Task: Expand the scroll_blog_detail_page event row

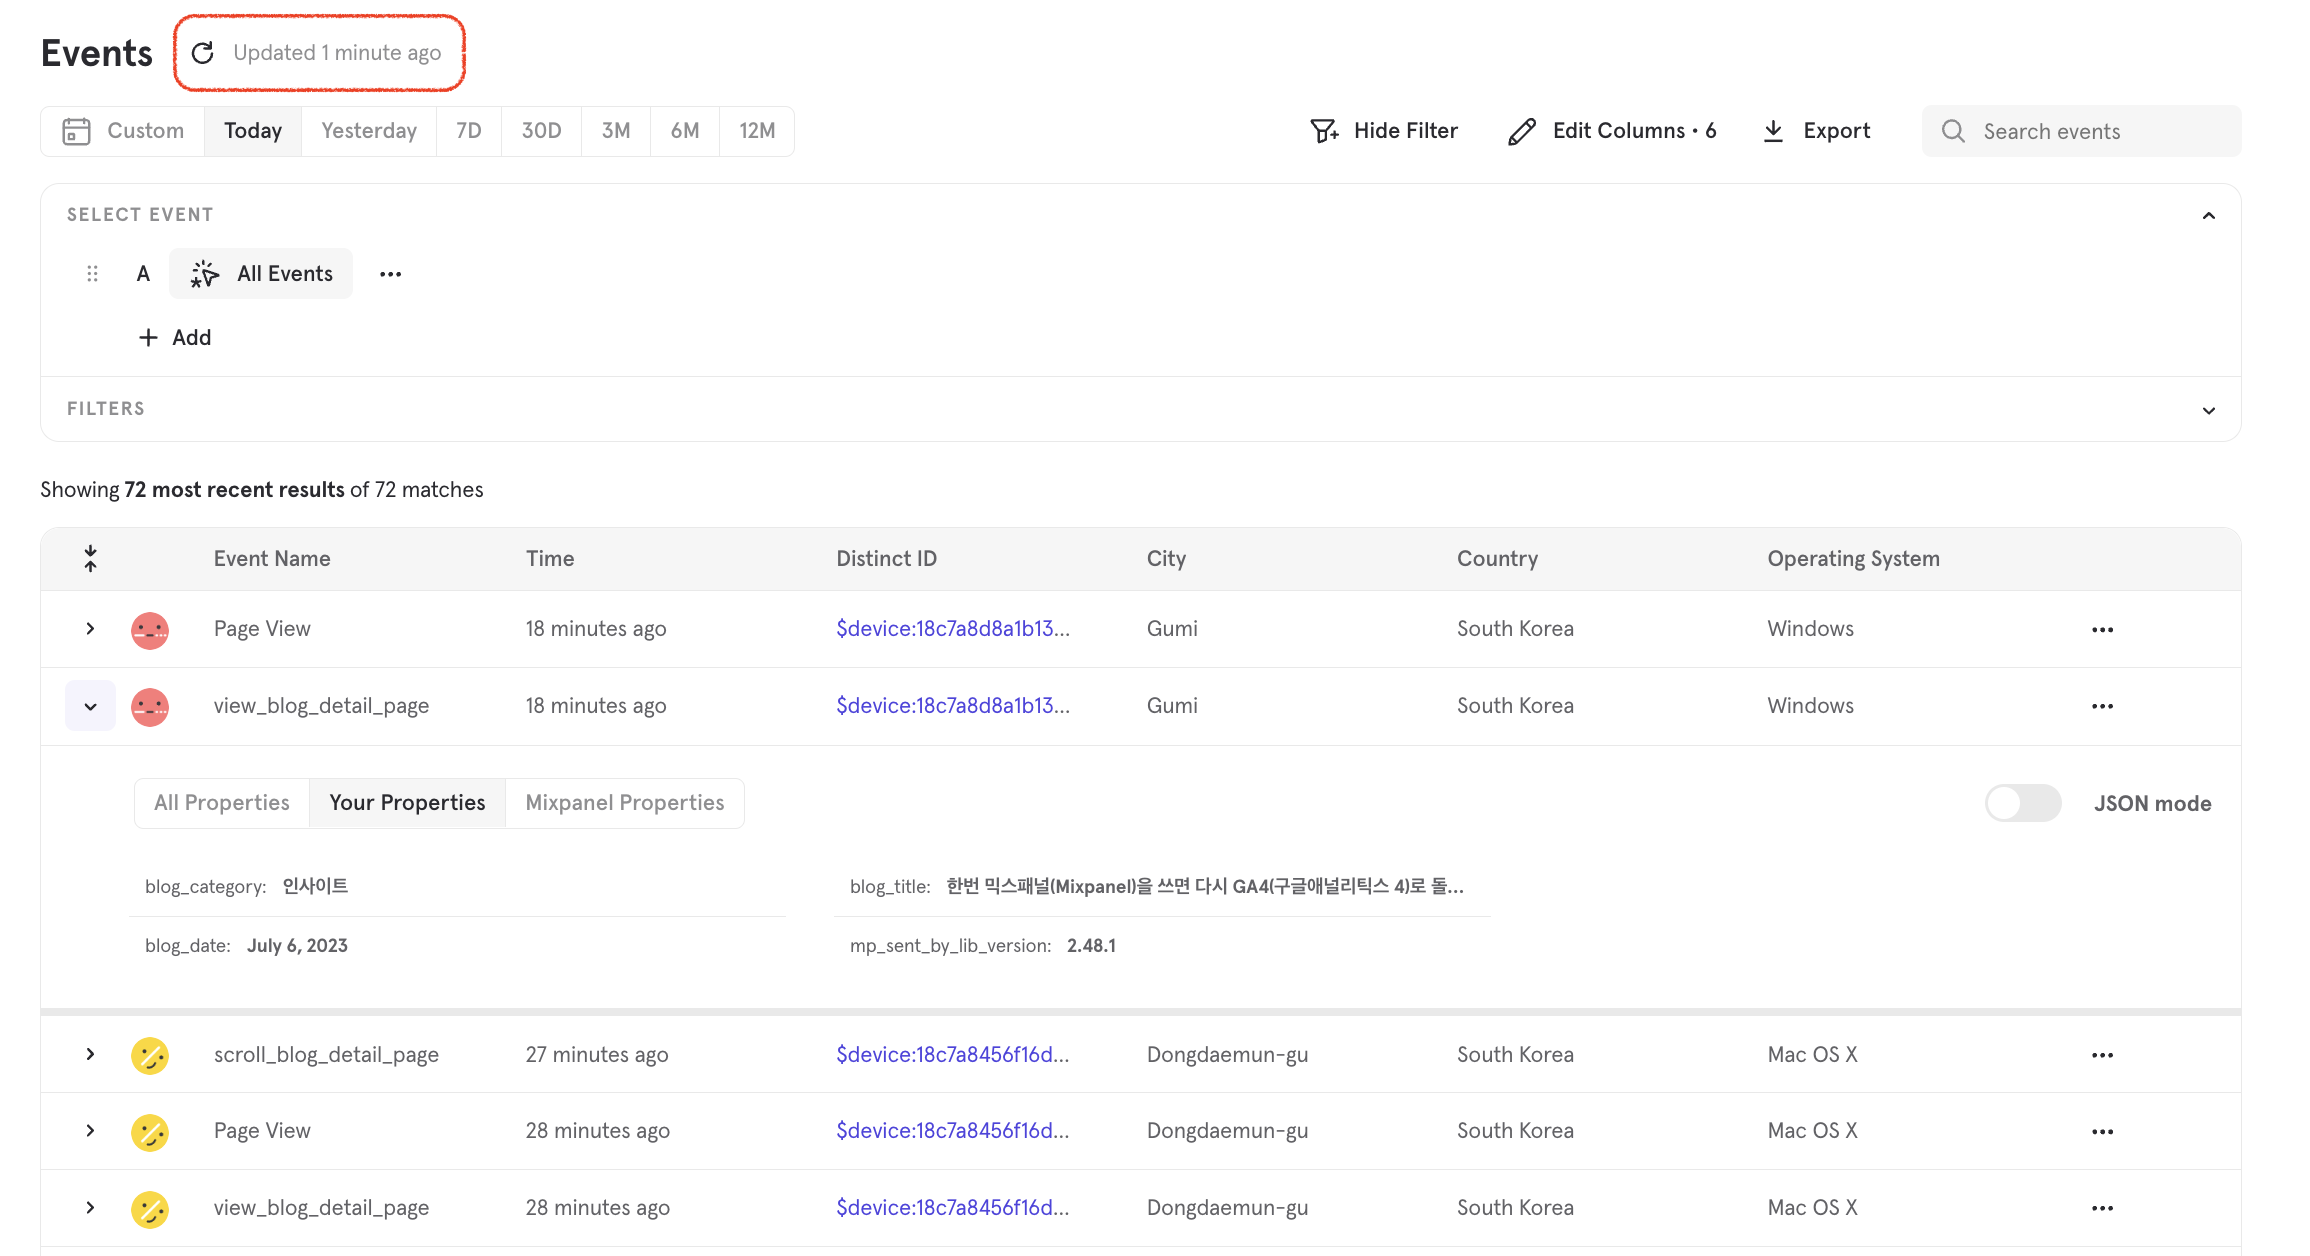Action: click(x=90, y=1054)
